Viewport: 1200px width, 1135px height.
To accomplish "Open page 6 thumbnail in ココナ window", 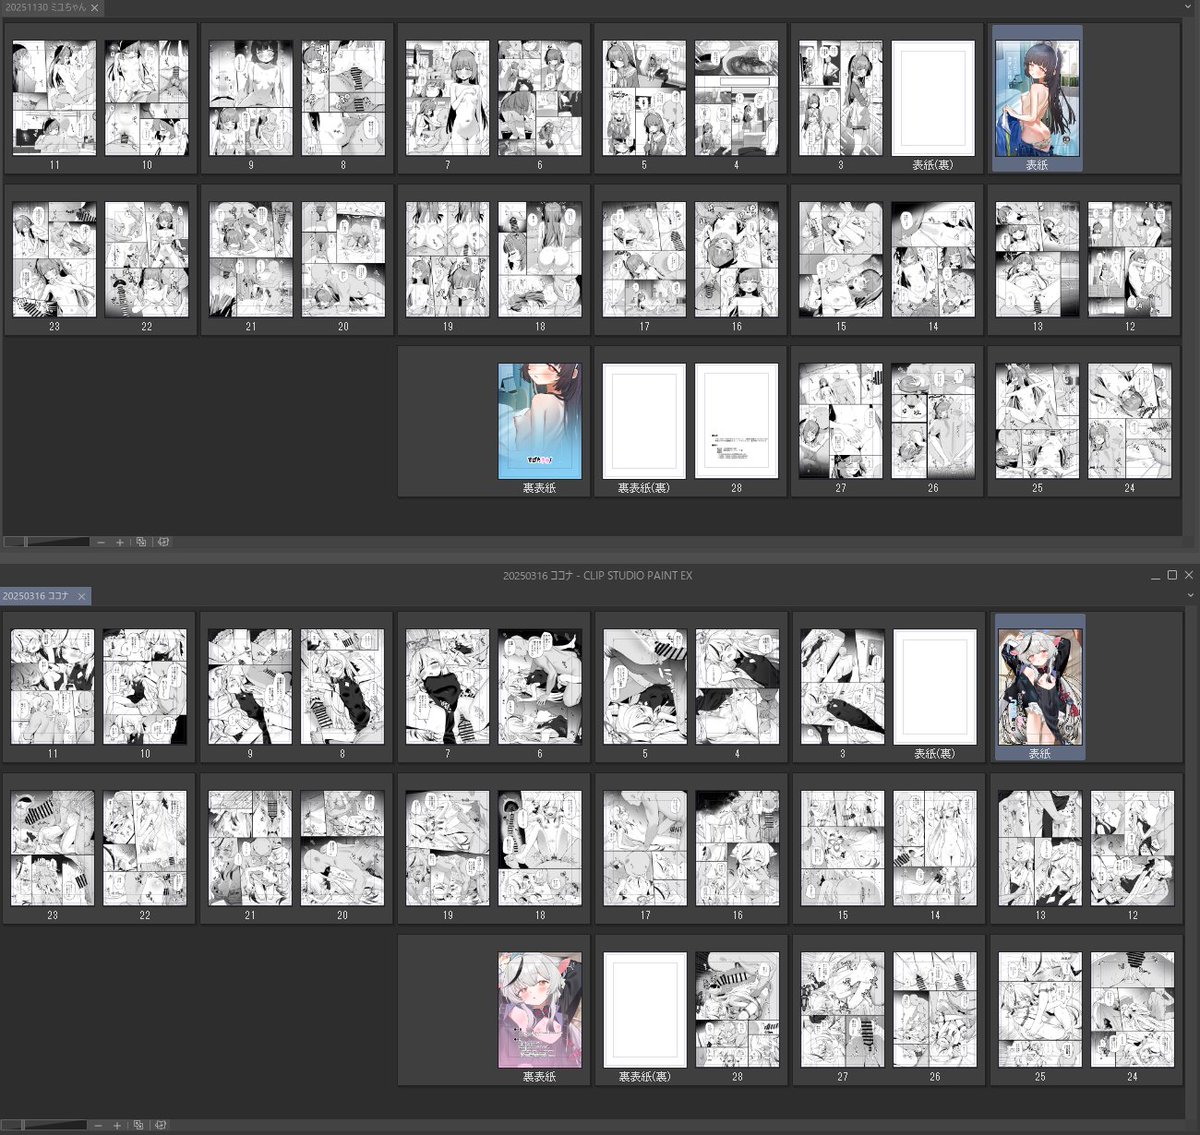I will [540, 687].
